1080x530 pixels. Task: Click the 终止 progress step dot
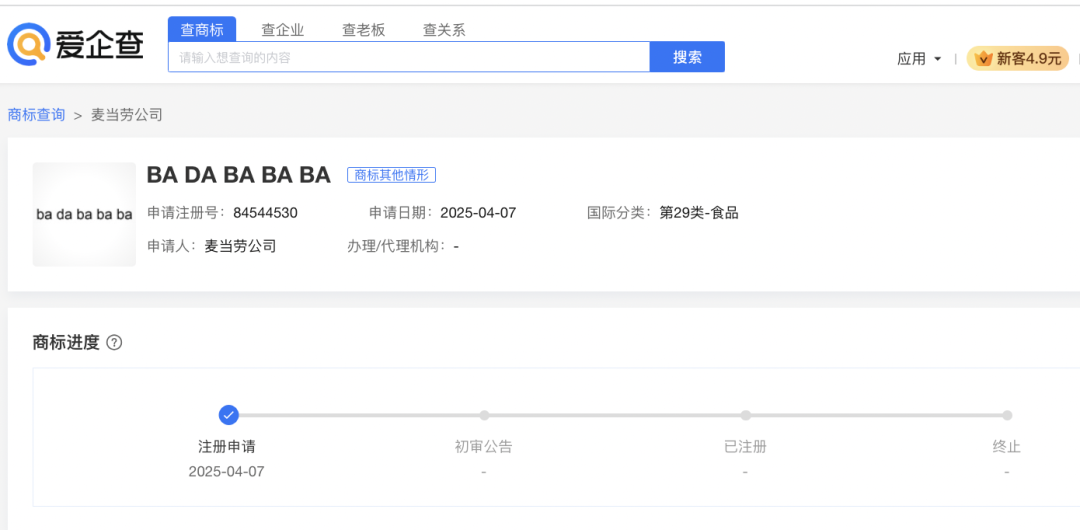click(1007, 415)
